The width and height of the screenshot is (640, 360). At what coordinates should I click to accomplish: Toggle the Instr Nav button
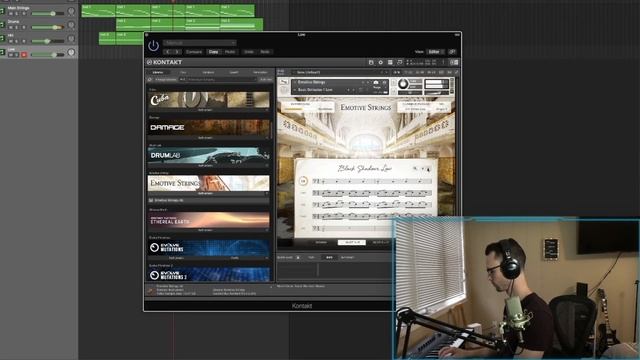(266, 80)
